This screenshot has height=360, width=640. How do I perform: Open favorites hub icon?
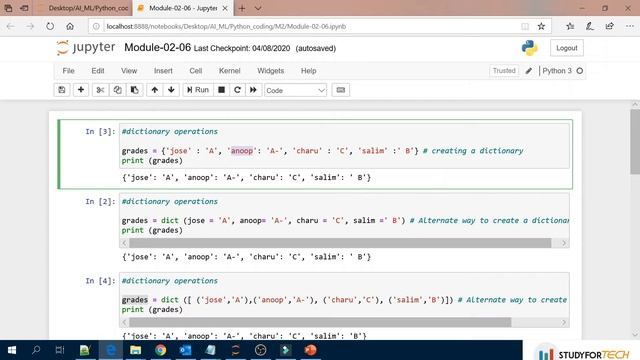pos(570,26)
